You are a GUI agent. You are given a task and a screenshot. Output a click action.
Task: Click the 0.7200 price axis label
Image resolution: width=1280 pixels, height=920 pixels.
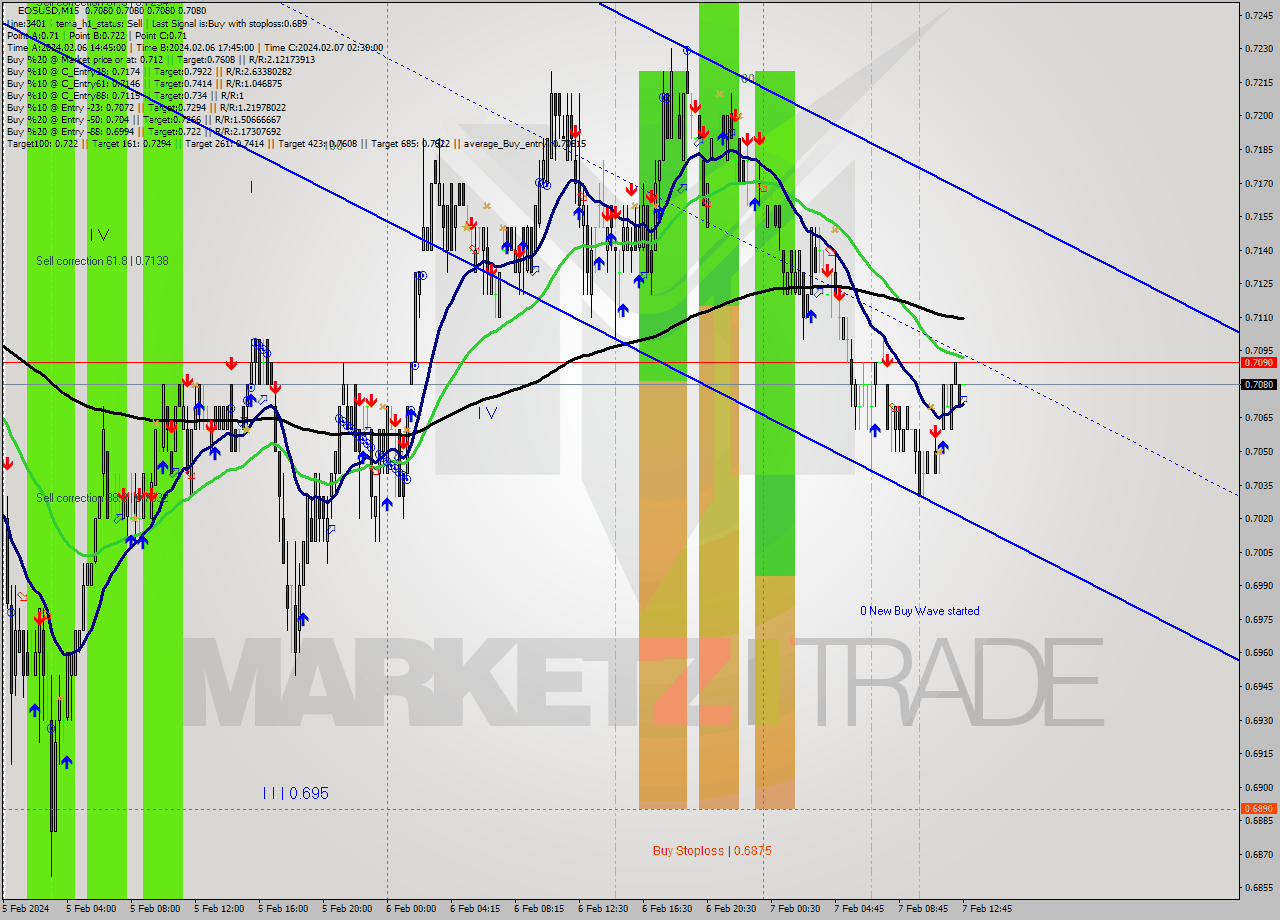[1258, 116]
